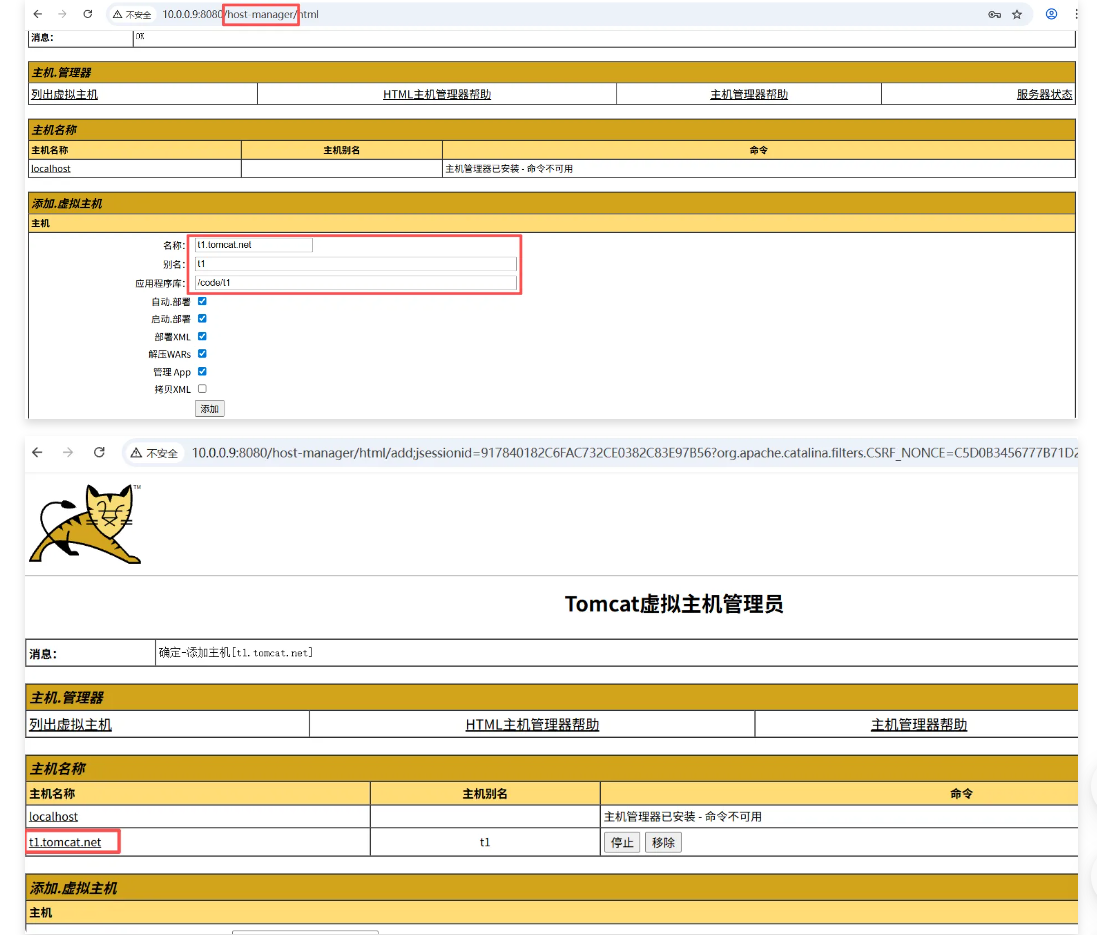Click the 名称 field containing t1.tomcat.net
This screenshot has height=935, width=1097.
[x=254, y=245]
